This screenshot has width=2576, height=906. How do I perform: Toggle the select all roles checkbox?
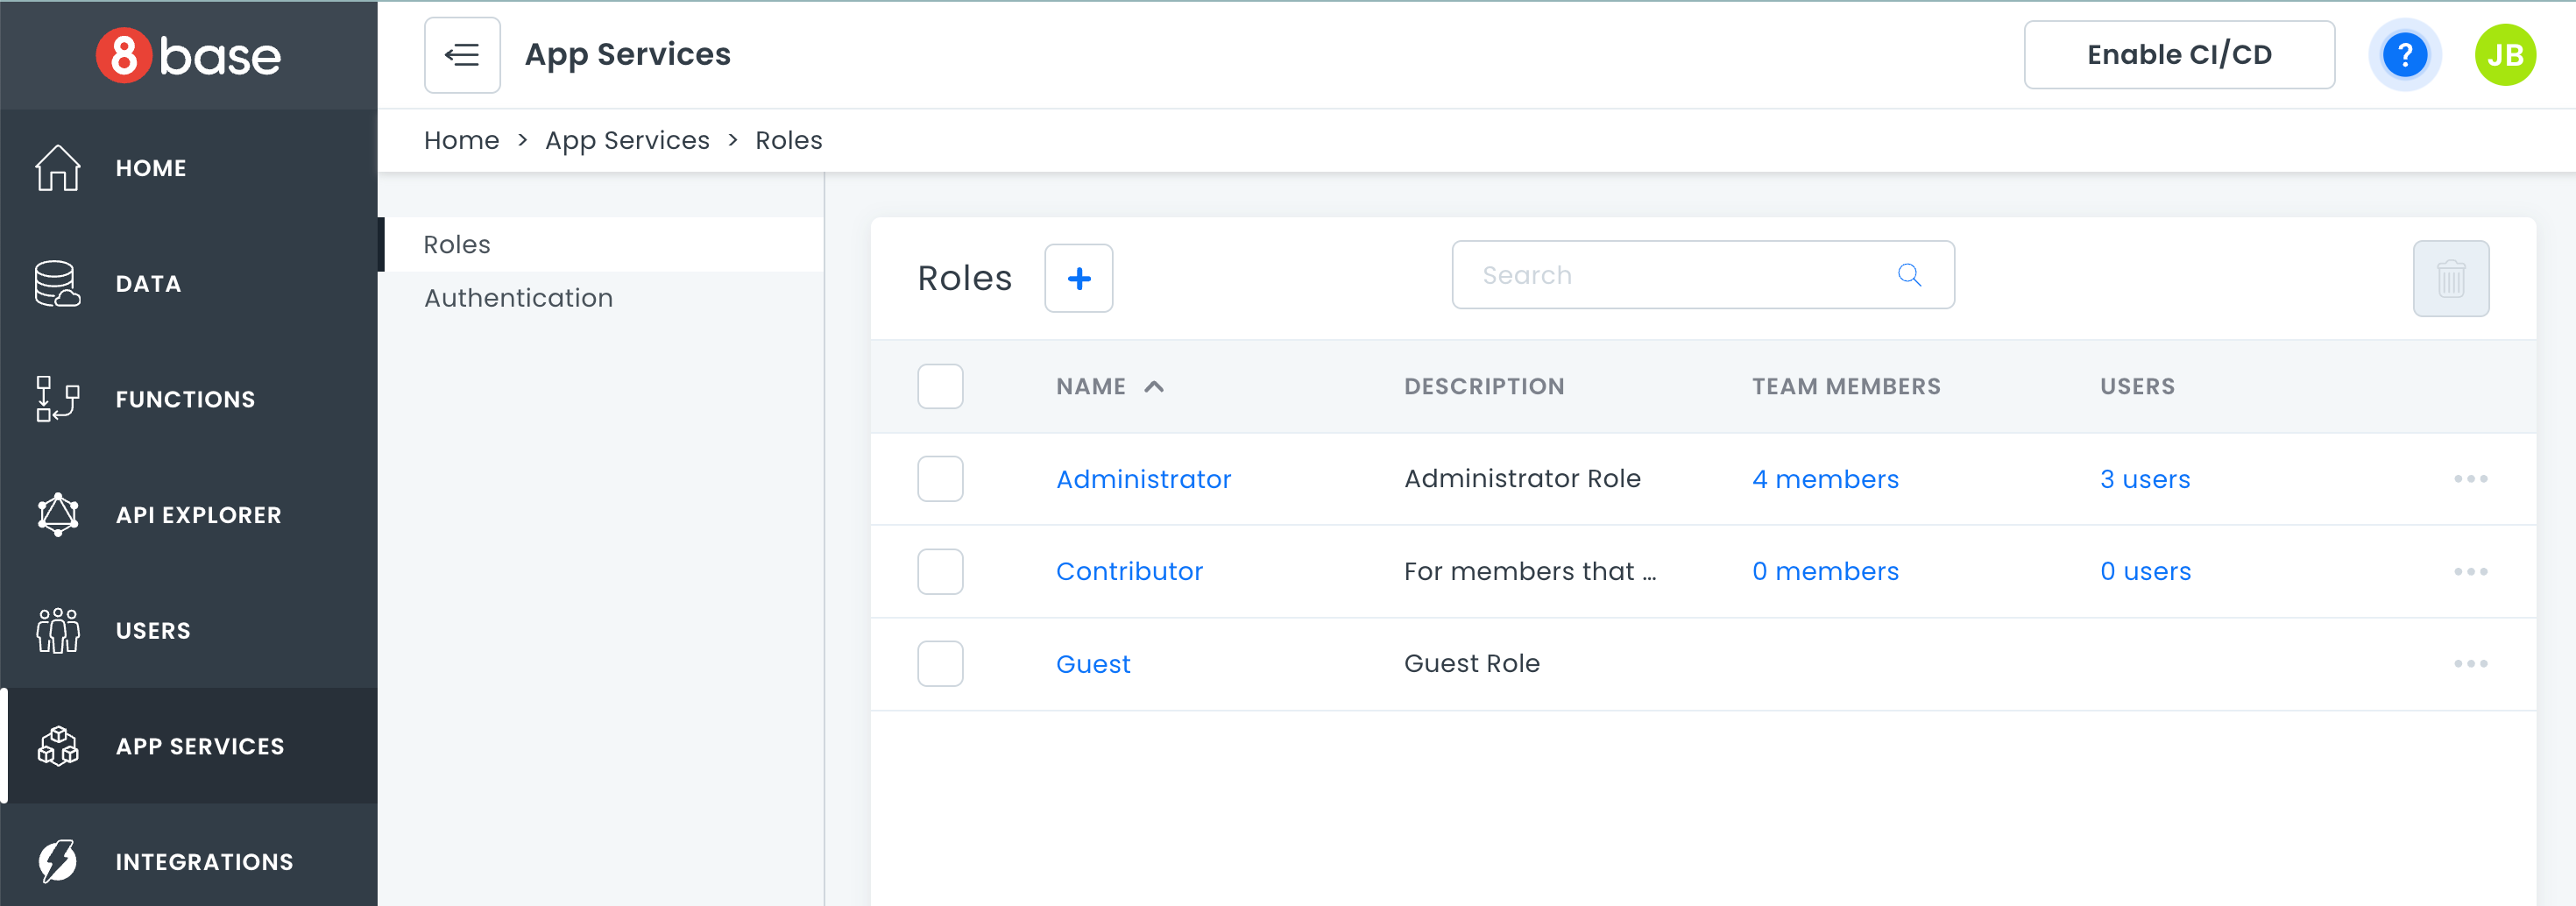[940, 387]
